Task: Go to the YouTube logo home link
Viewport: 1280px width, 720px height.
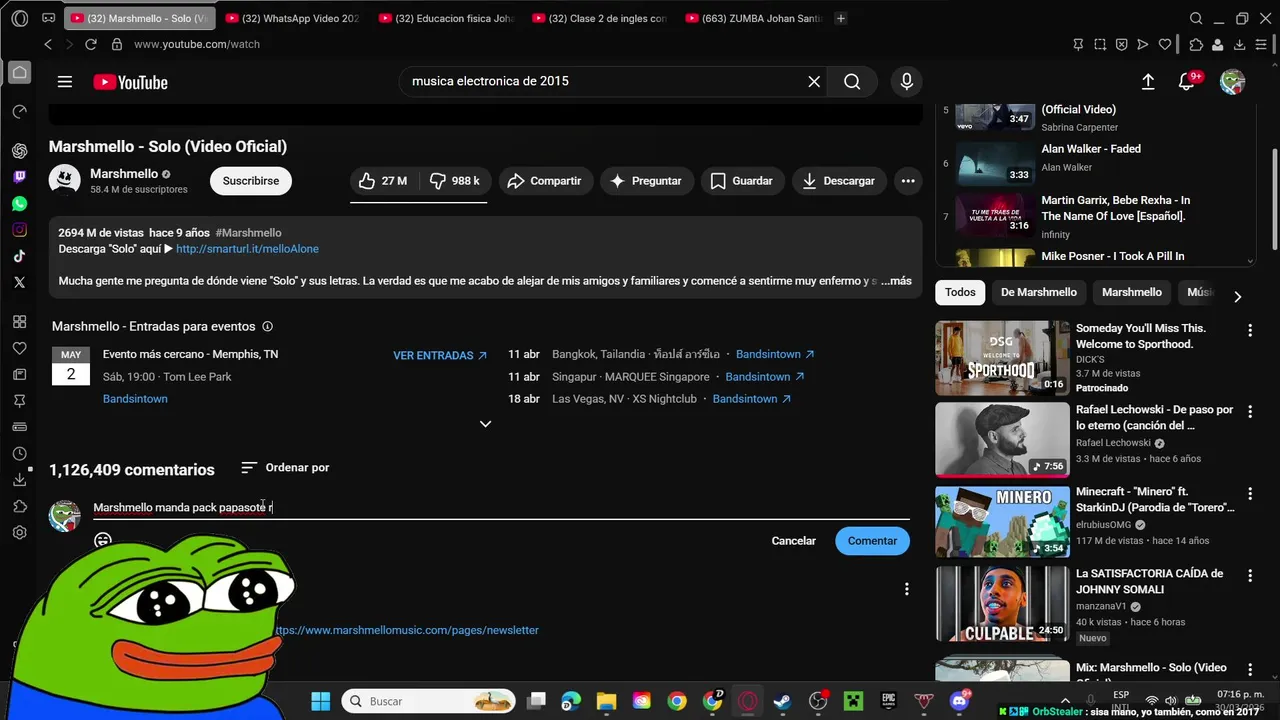Action: click(x=130, y=82)
